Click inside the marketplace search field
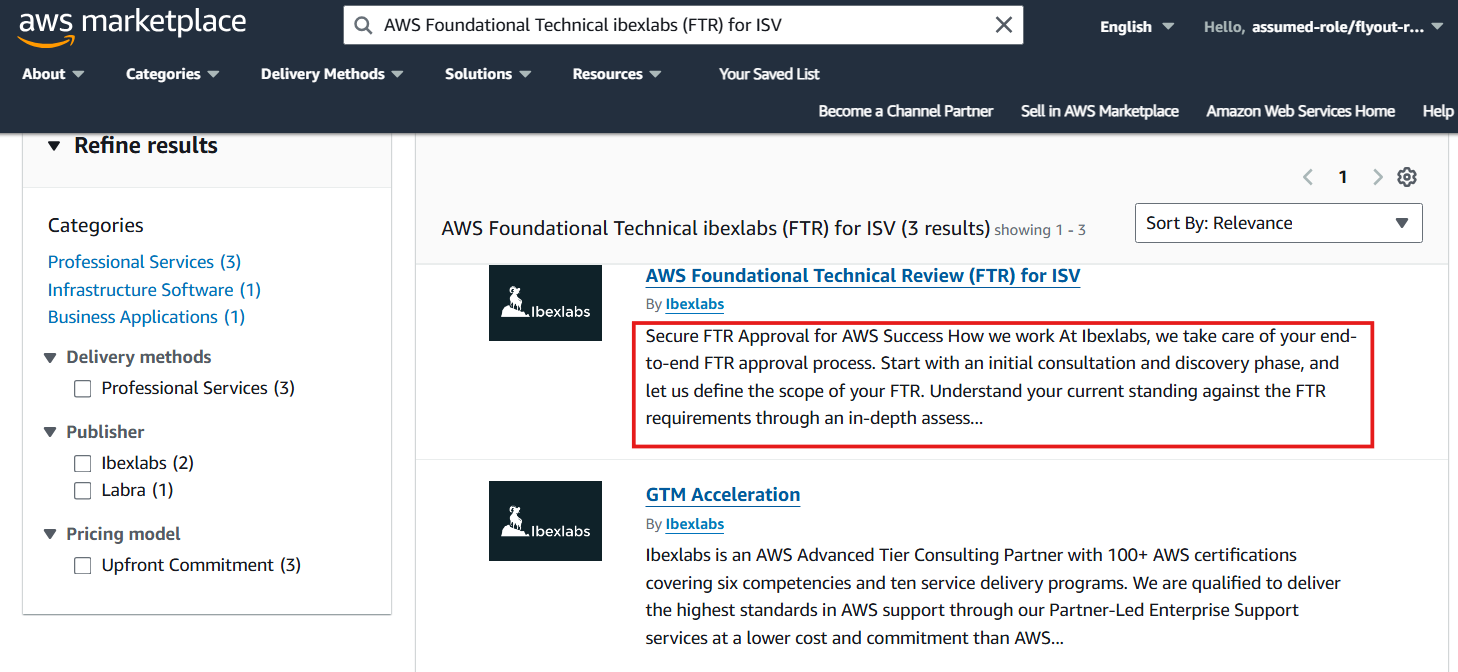1458x672 pixels. (680, 26)
